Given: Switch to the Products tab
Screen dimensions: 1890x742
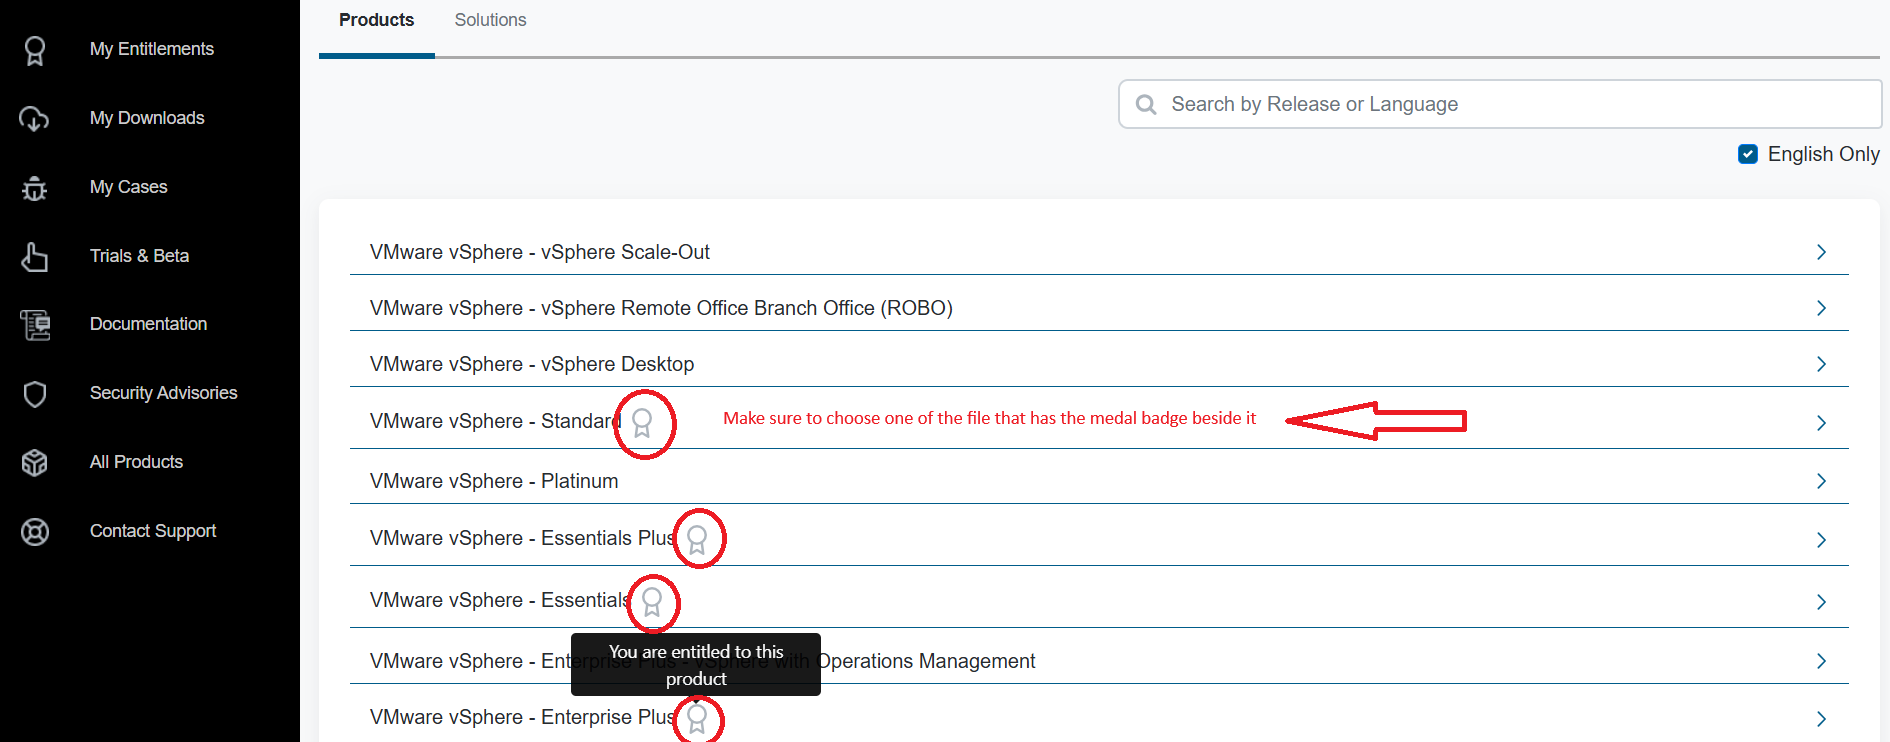Looking at the screenshot, I should [376, 20].
